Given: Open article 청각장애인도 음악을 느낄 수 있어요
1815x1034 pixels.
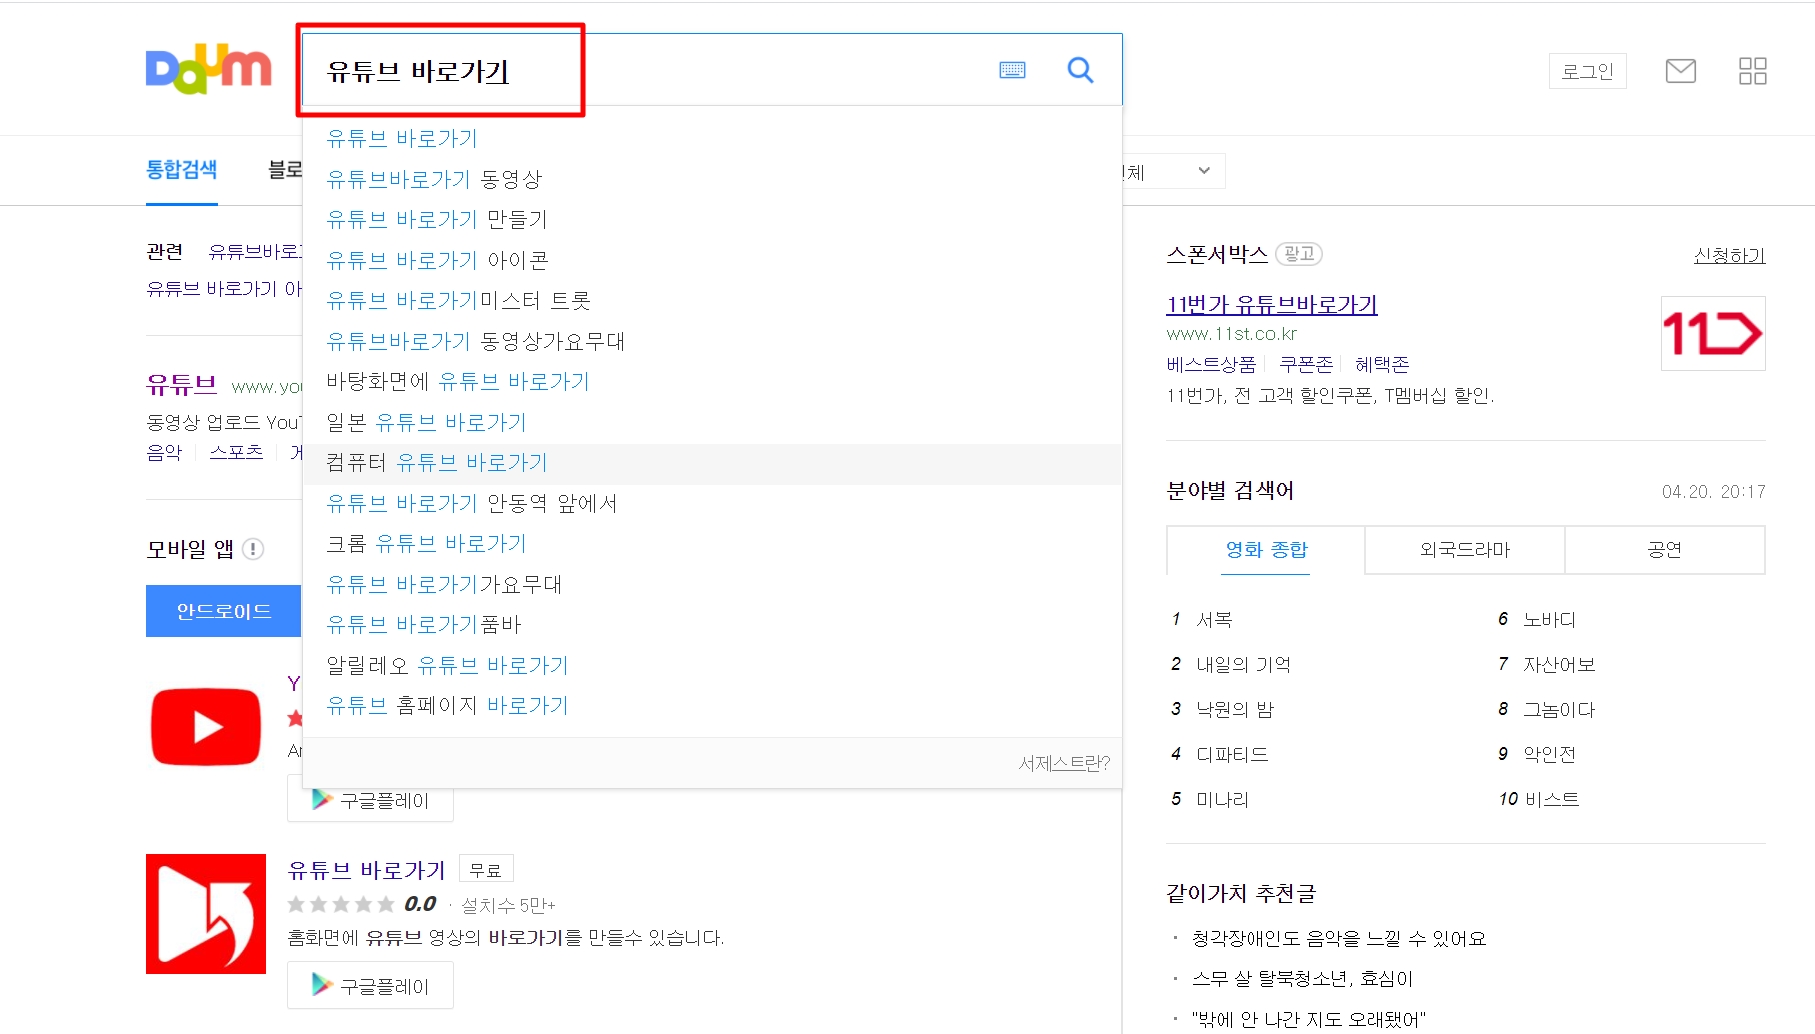Looking at the screenshot, I should tap(1338, 939).
